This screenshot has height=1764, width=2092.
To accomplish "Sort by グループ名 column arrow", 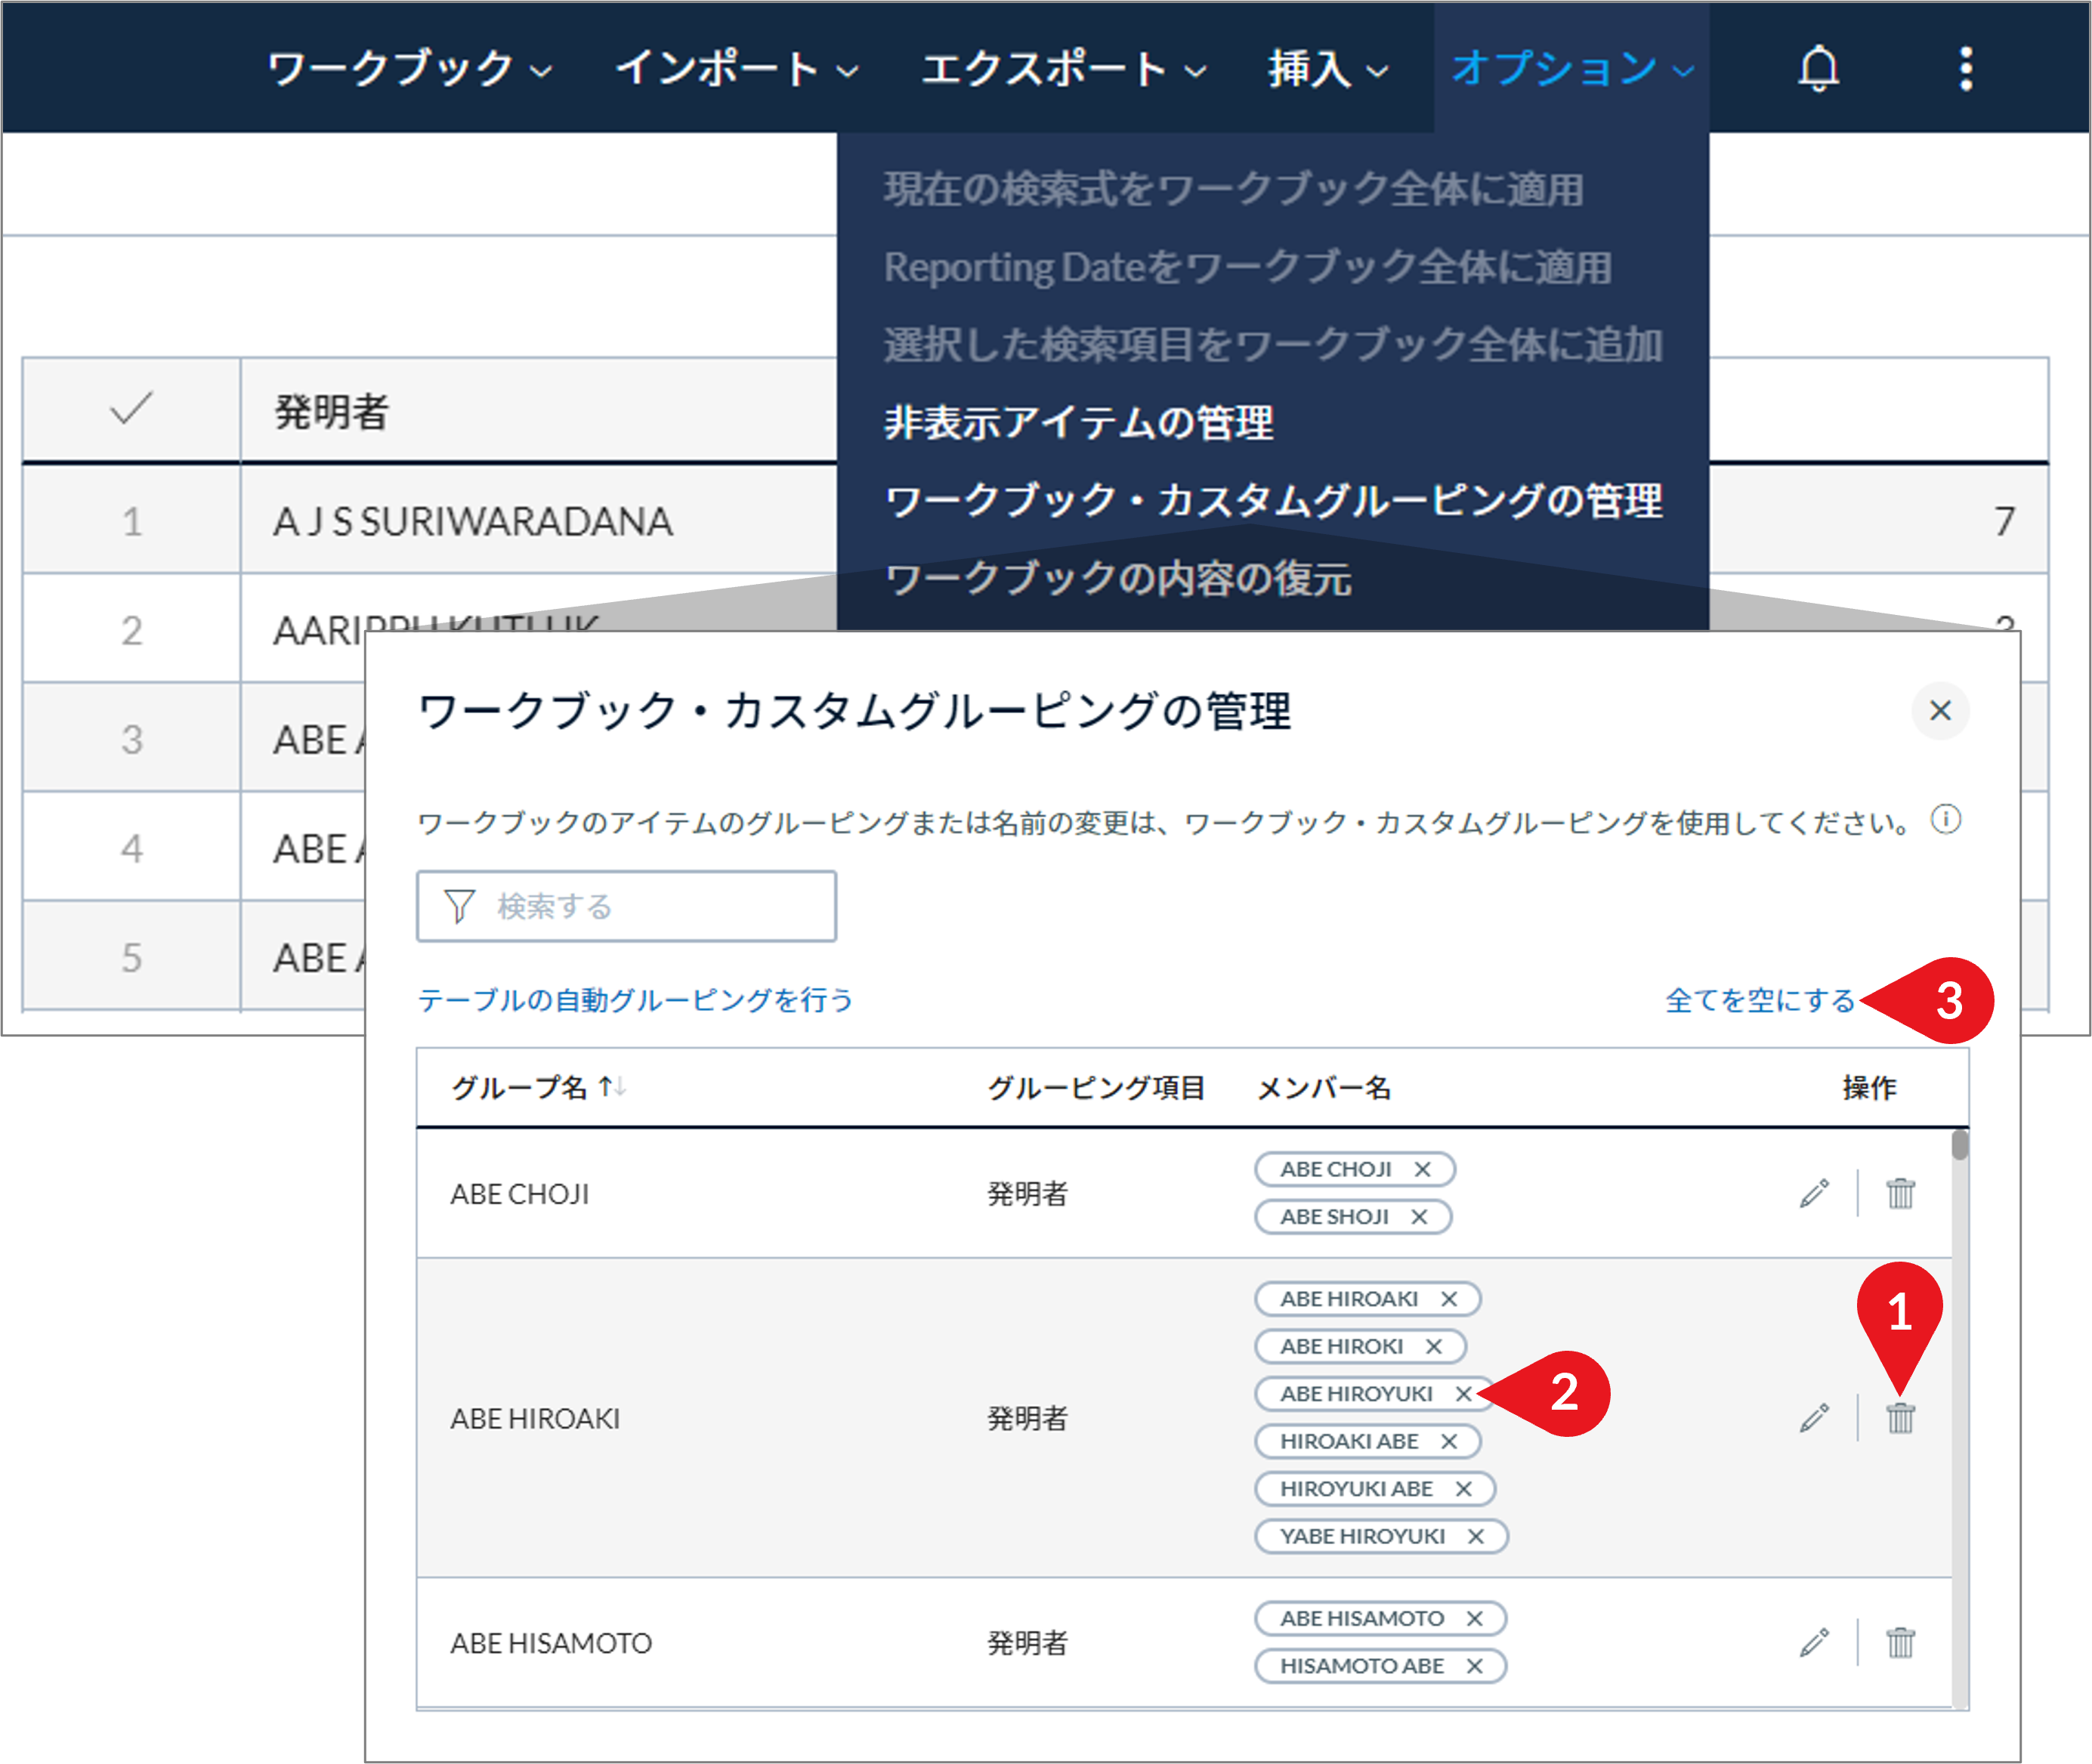I will pyautogui.click(x=612, y=1086).
